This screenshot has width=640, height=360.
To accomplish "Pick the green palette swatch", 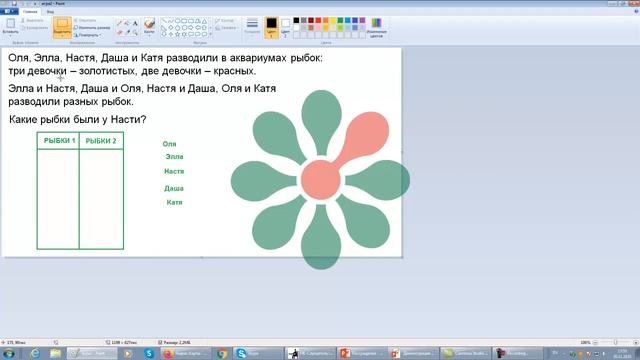I will [x=340, y=20].
